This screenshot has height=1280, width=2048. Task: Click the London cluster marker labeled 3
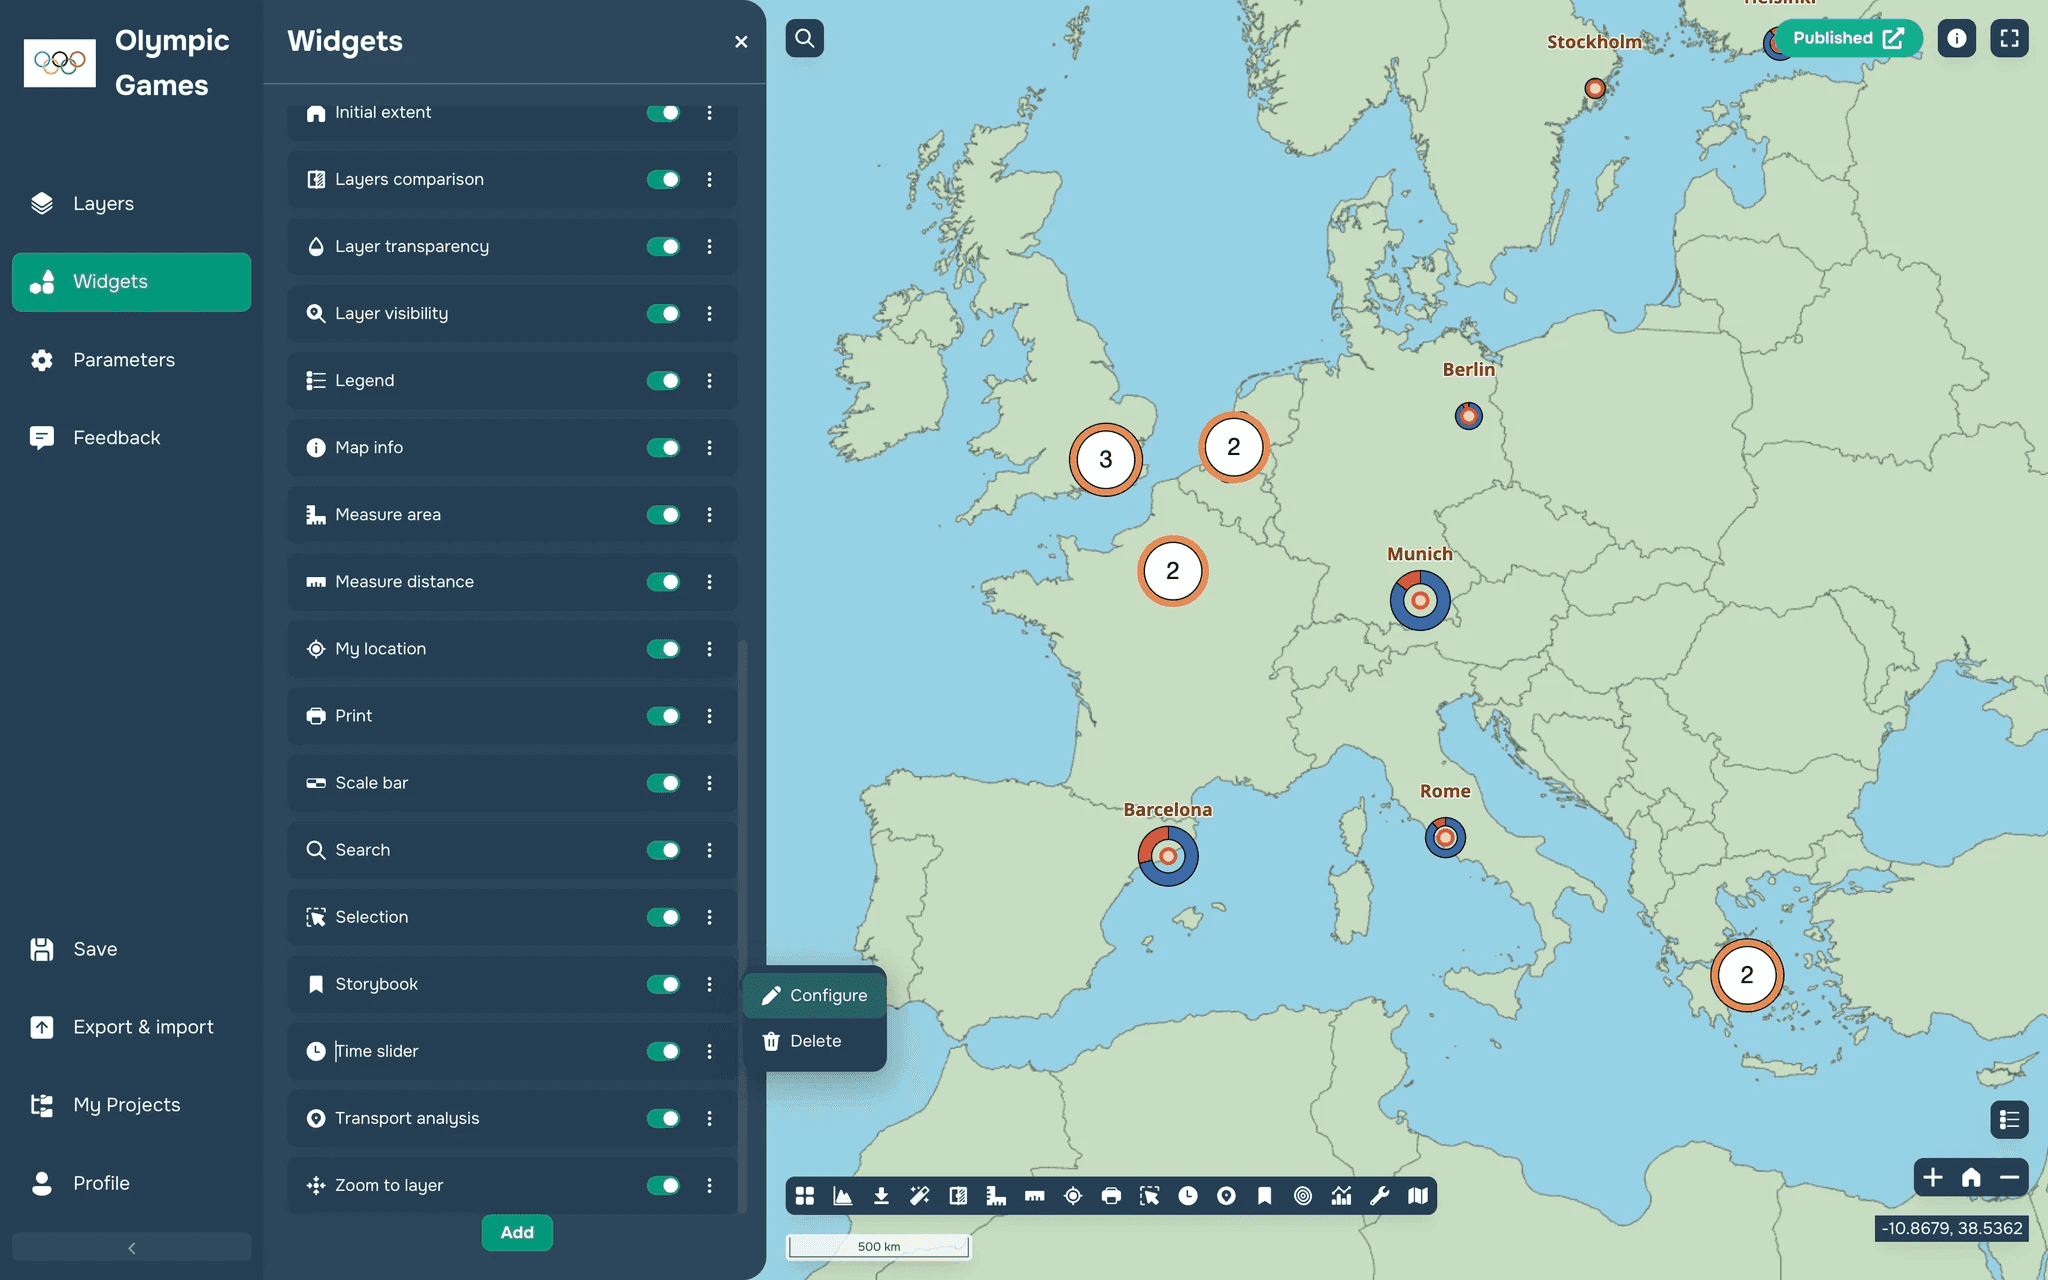click(1105, 460)
